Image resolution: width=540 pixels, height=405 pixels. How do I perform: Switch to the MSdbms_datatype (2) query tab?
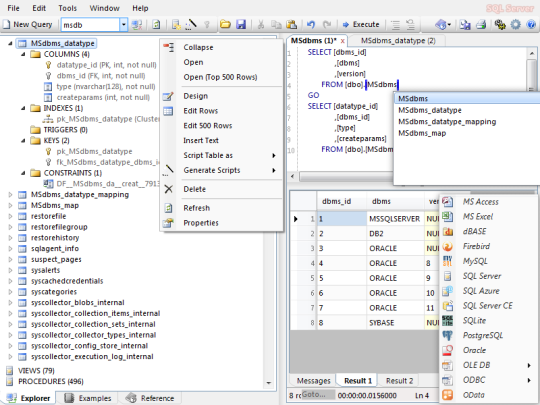[398, 41]
